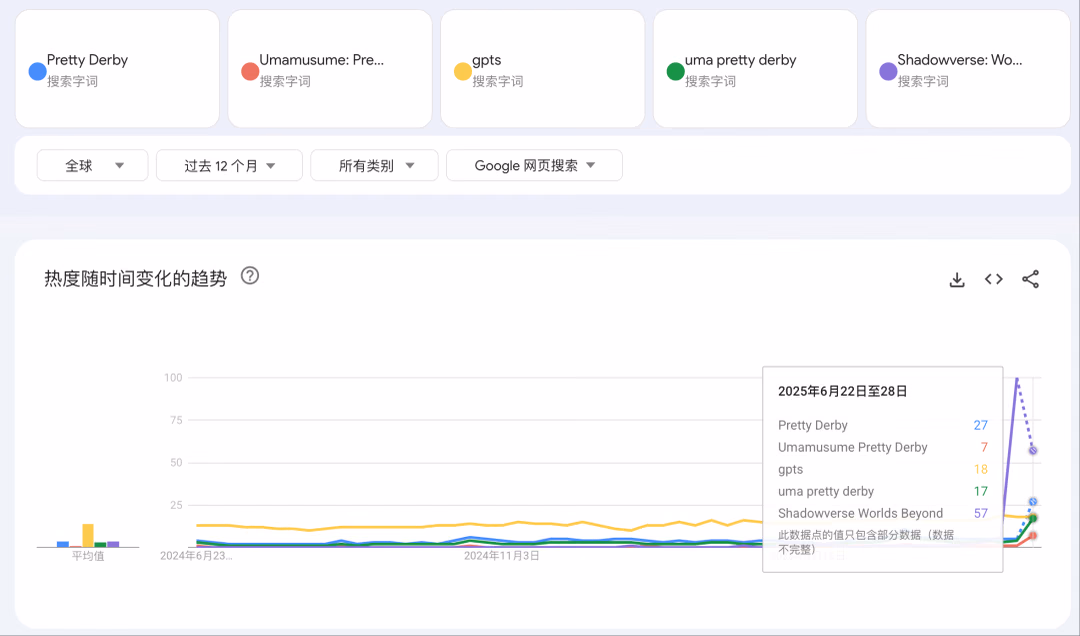Viewport: 1080px width, 636px height.
Task: Click the 2024年6月23... axis label
Action: coord(196,555)
